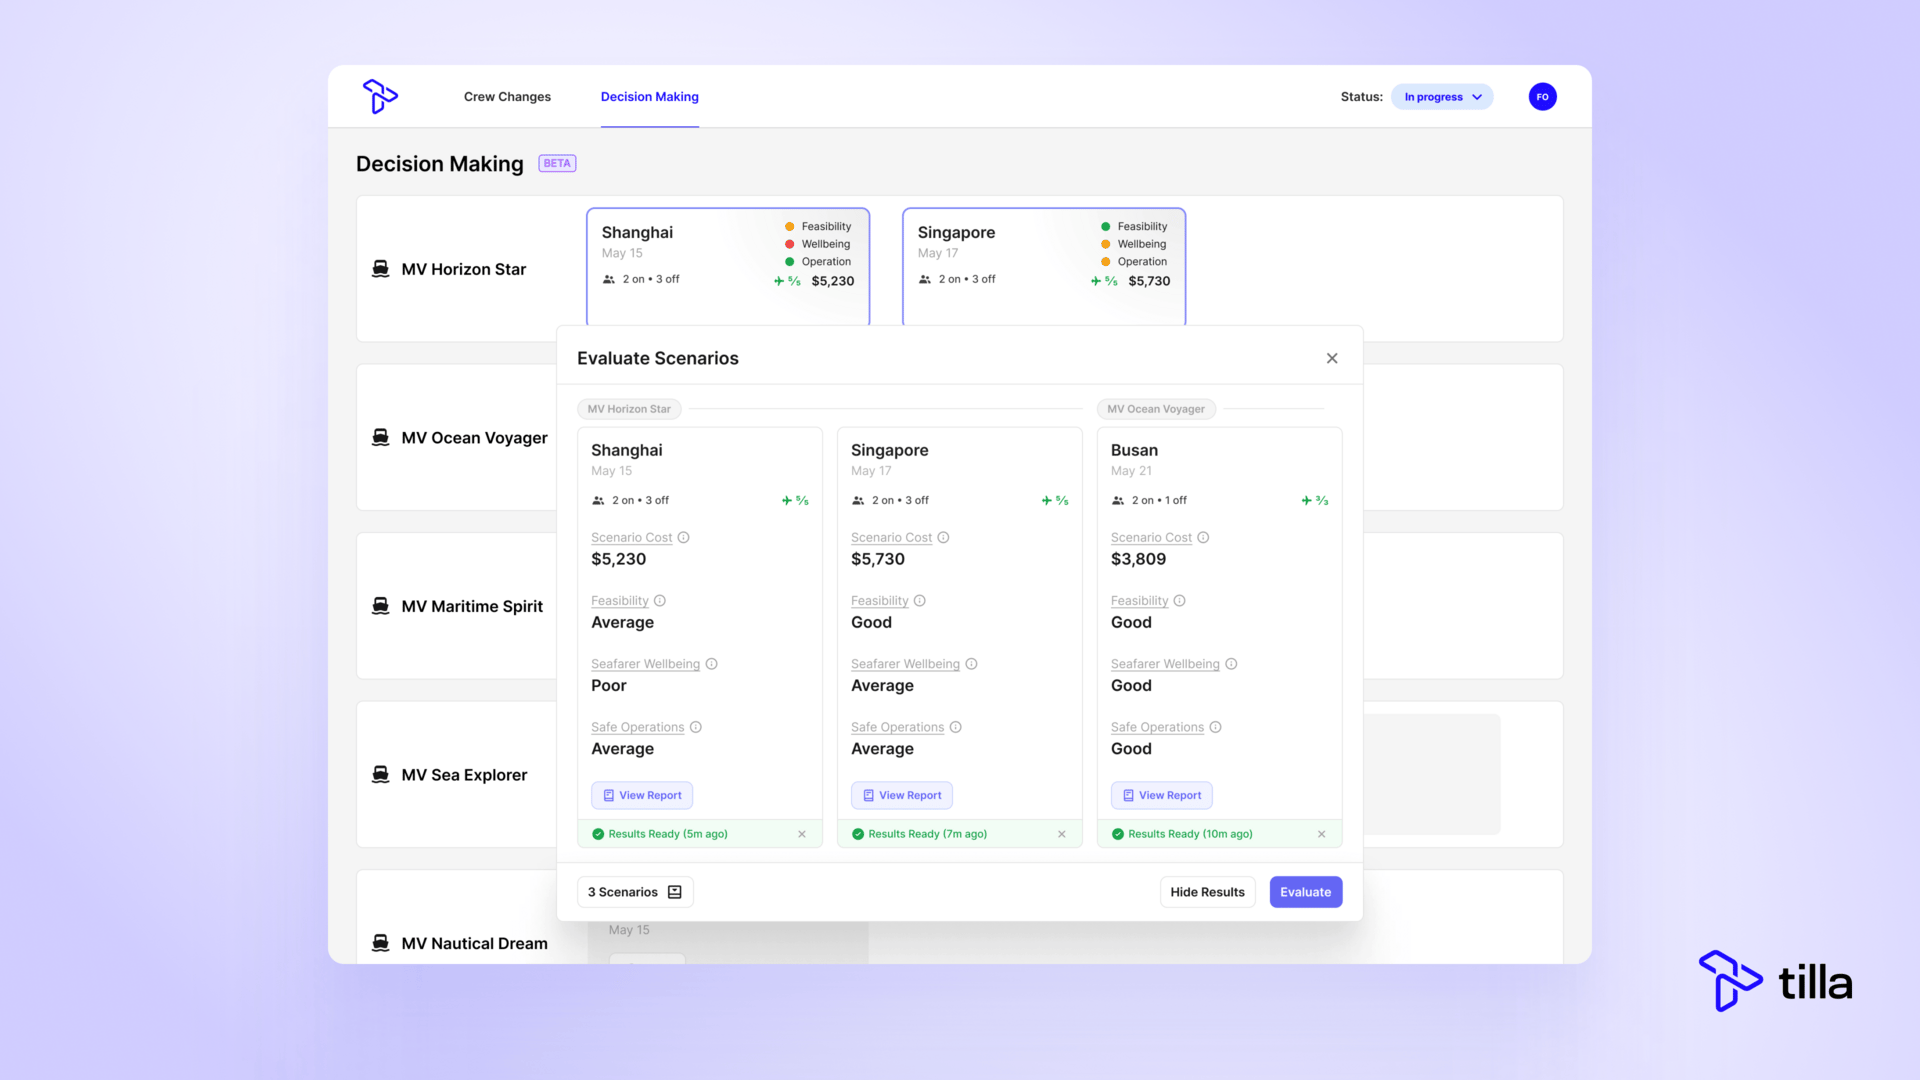Open View Report for Singapore scenario
Screen dimensions: 1920x1080
(902, 796)
